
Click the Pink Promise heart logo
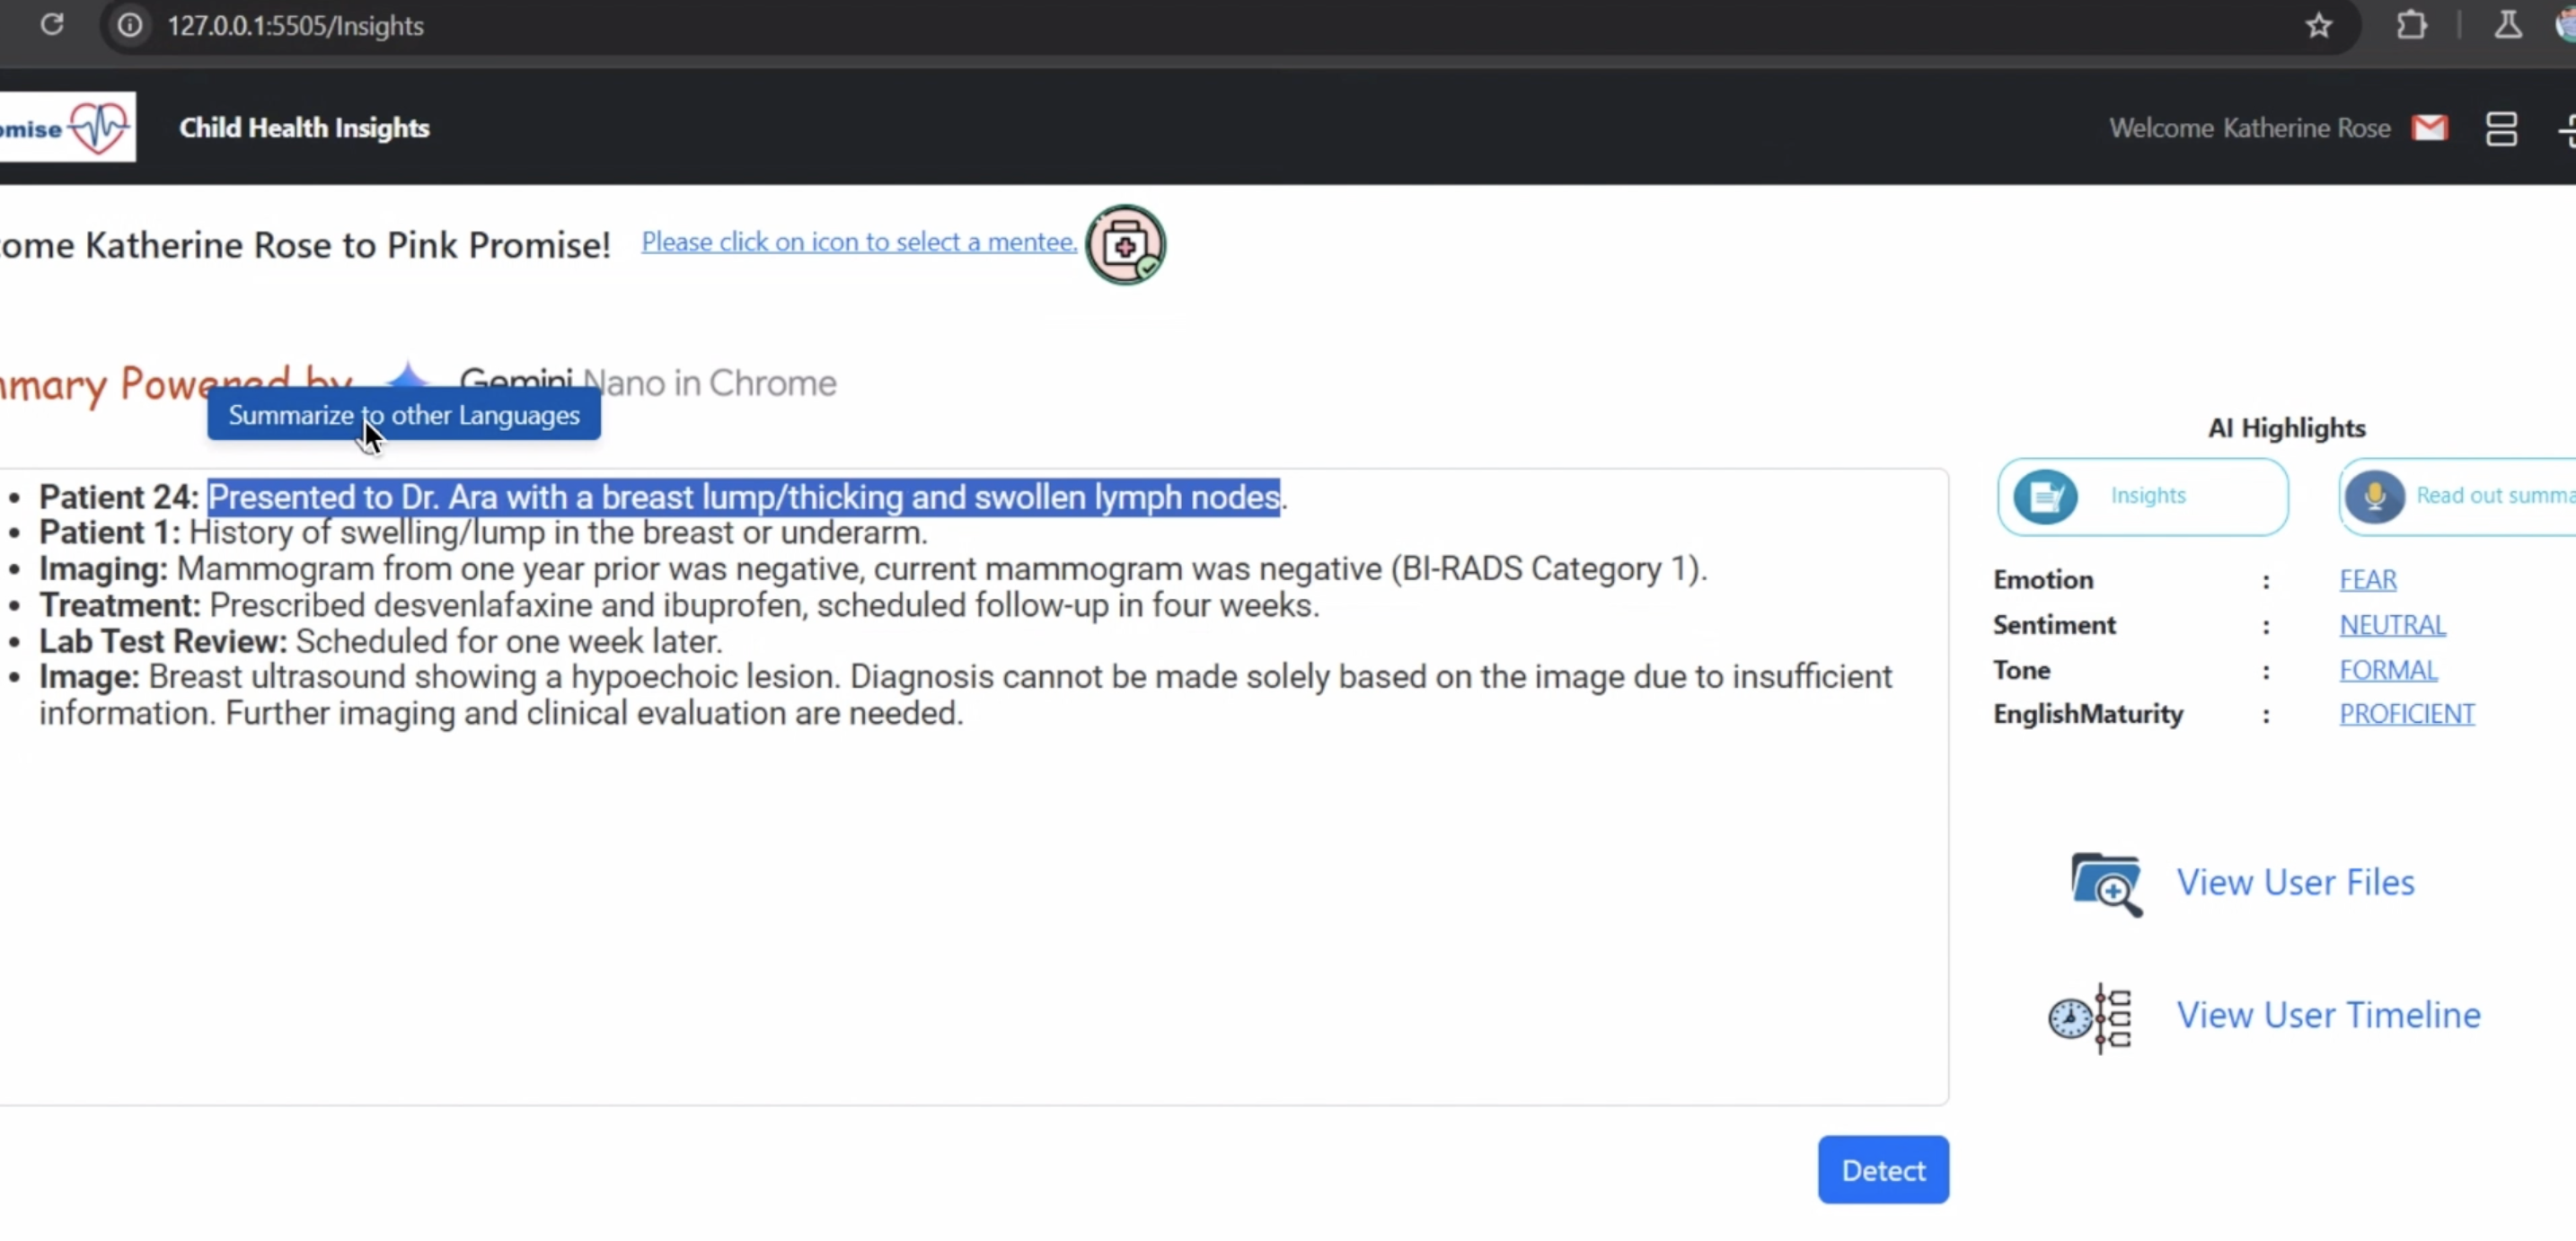(98, 127)
